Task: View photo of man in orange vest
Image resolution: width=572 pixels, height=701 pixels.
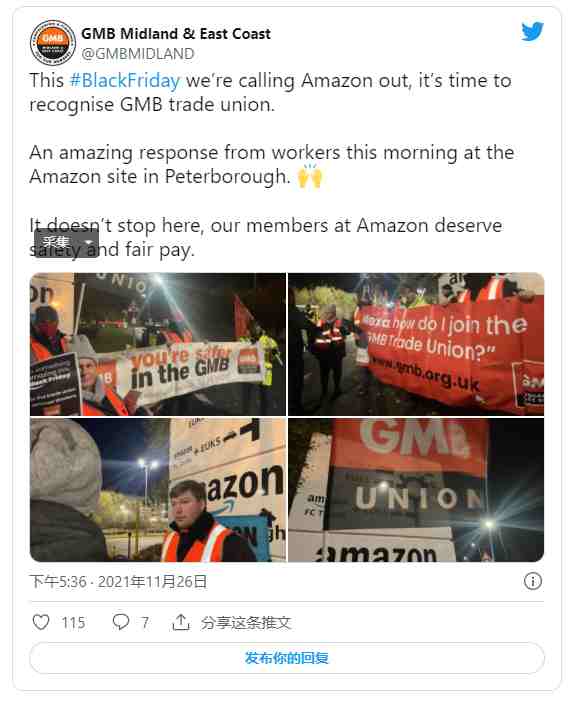Action: pos(158,490)
